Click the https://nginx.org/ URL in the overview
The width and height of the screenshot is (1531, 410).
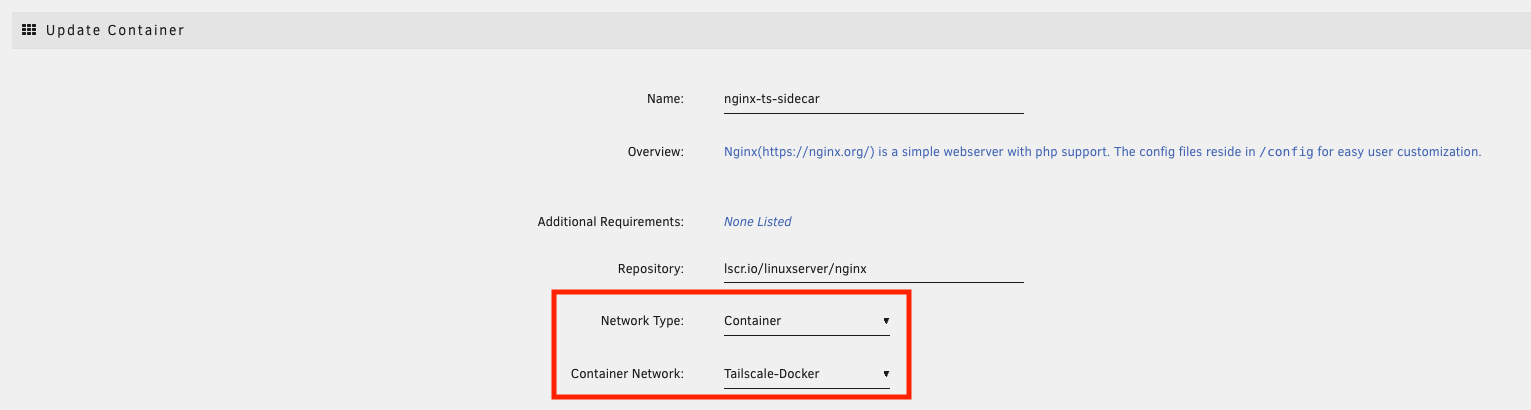[817, 152]
